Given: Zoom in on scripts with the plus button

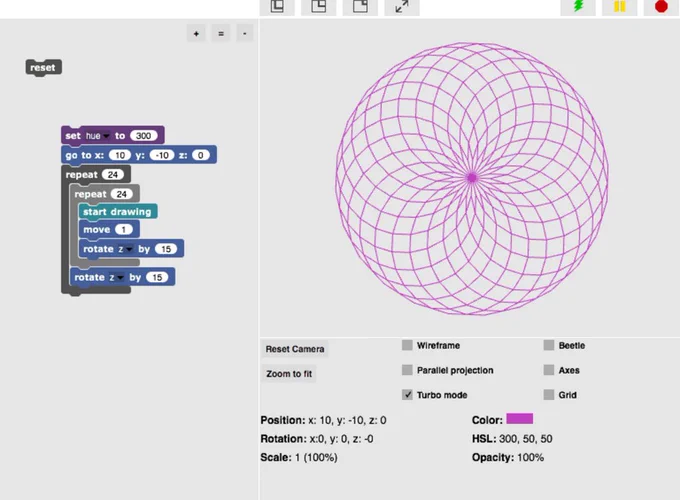Looking at the screenshot, I should click(x=196, y=33).
